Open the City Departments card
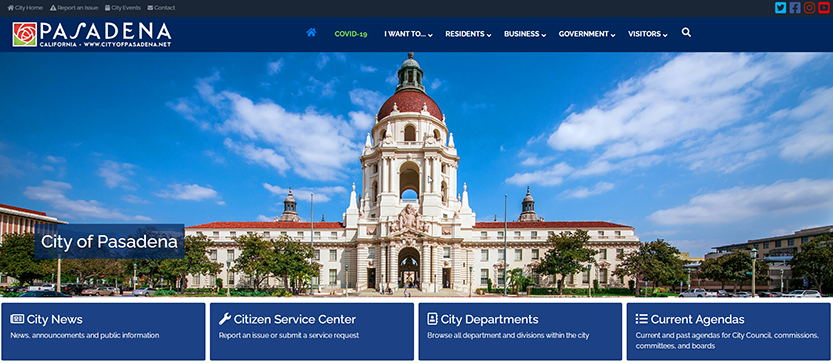The image size is (833, 364). click(x=520, y=332)
